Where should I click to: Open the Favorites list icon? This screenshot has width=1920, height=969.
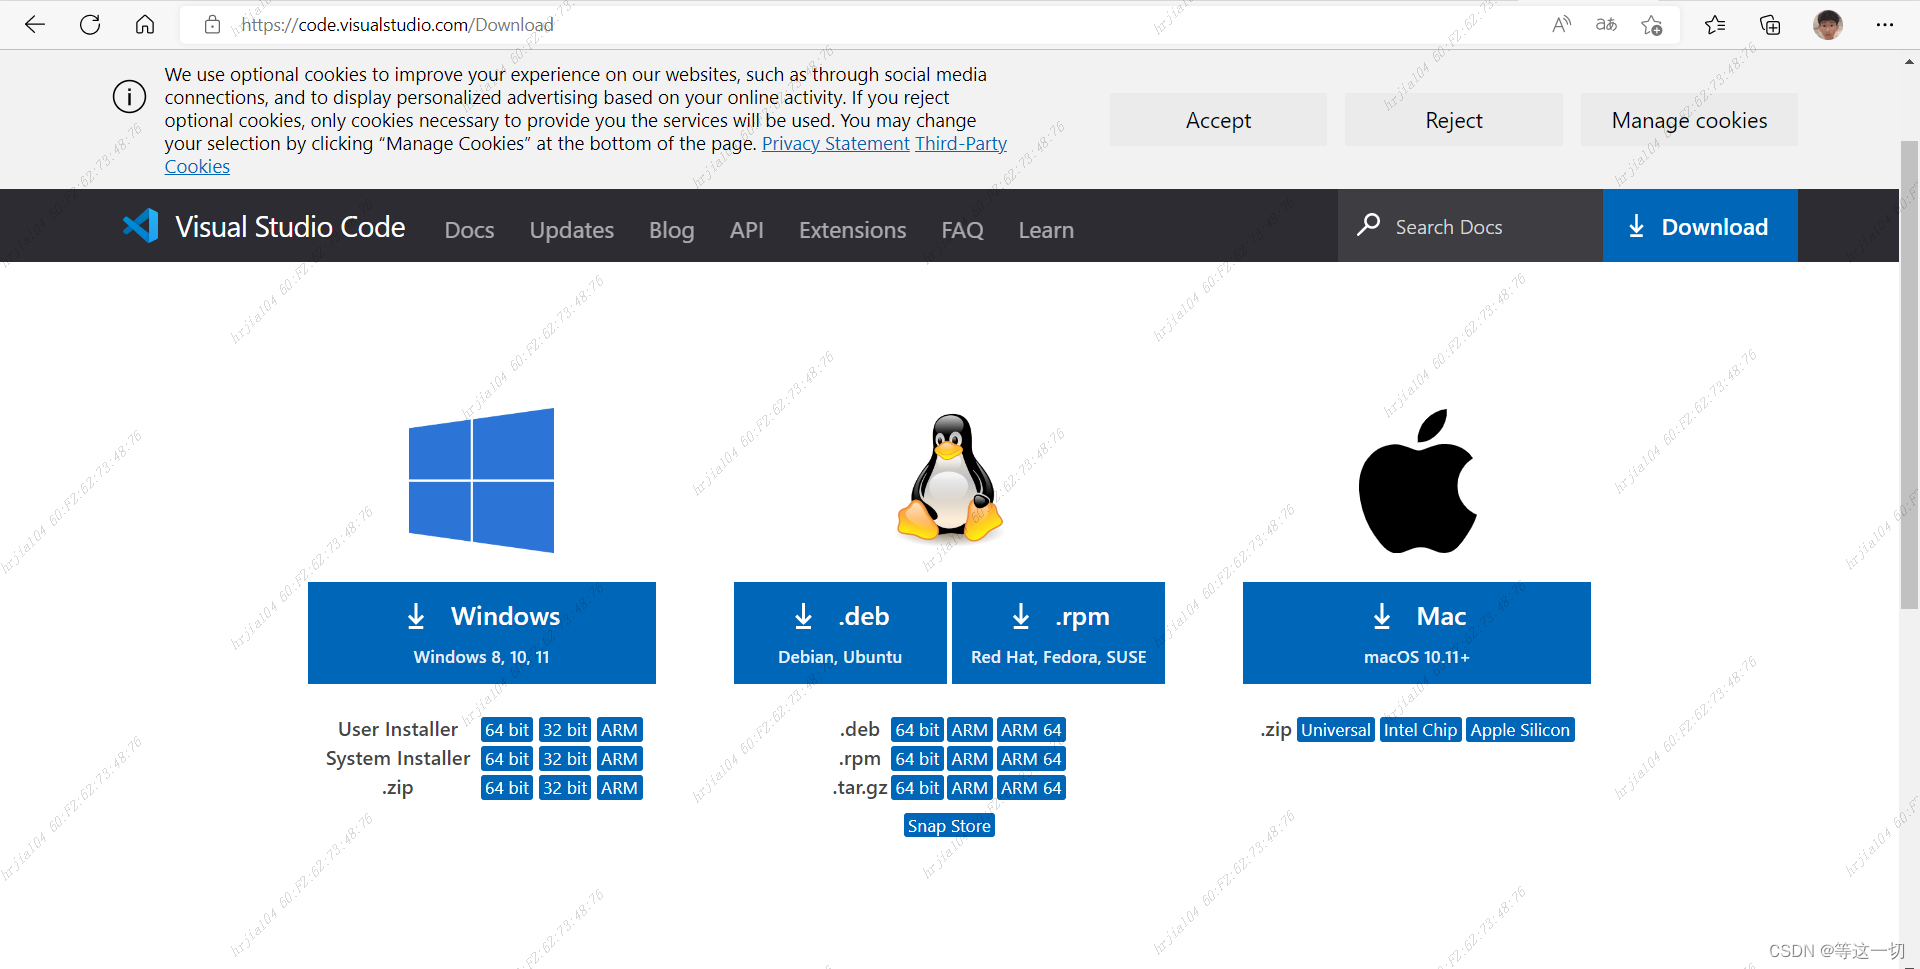[1716, 25]
